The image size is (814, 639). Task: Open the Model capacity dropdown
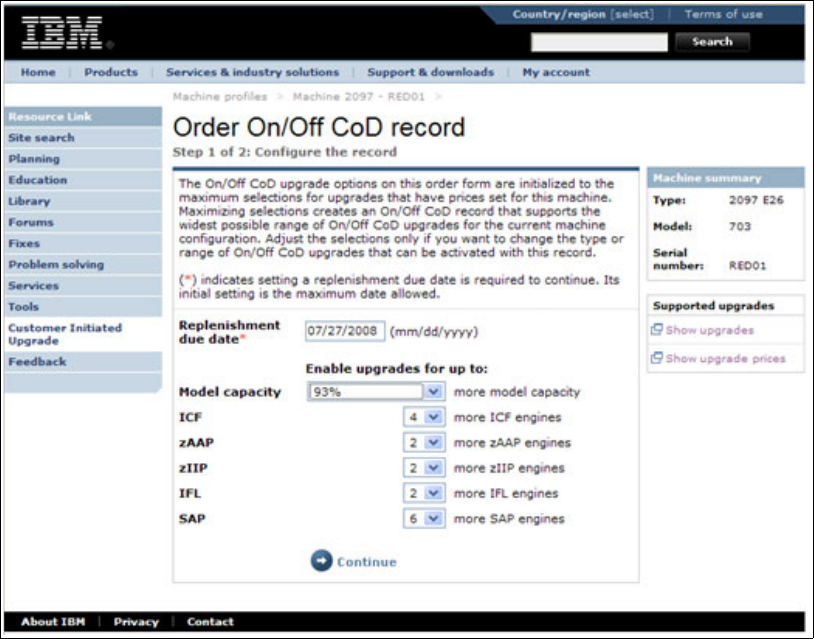click(376, 391)
